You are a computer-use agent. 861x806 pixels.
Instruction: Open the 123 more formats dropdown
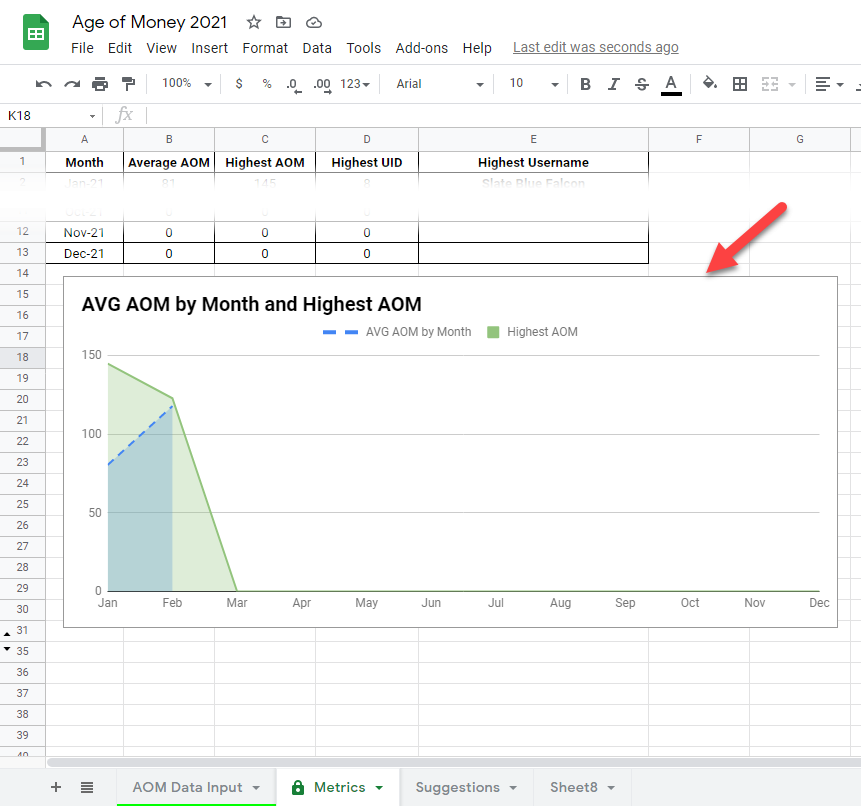coord(351,84)
